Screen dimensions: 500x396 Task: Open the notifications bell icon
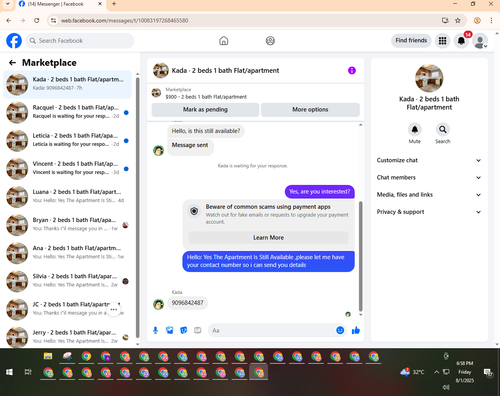pos(461,41)
